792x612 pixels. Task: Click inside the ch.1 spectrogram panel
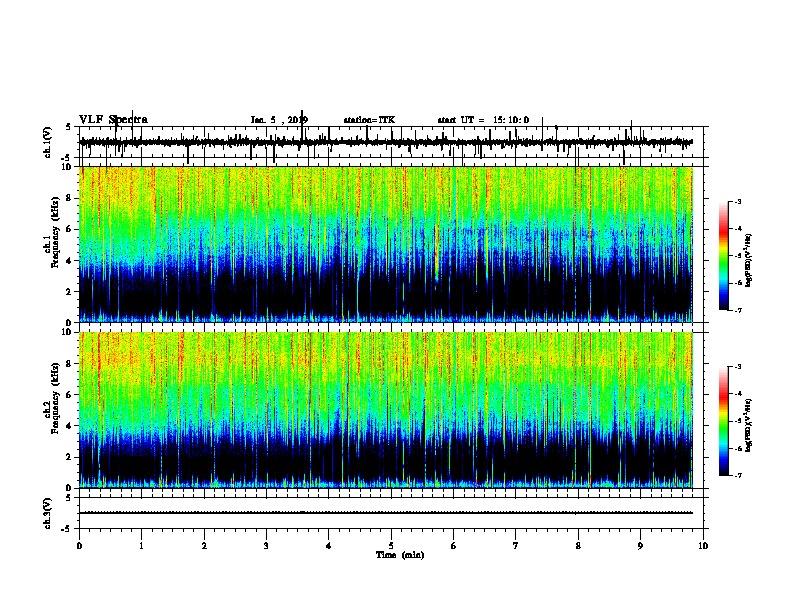pos(386,244)
